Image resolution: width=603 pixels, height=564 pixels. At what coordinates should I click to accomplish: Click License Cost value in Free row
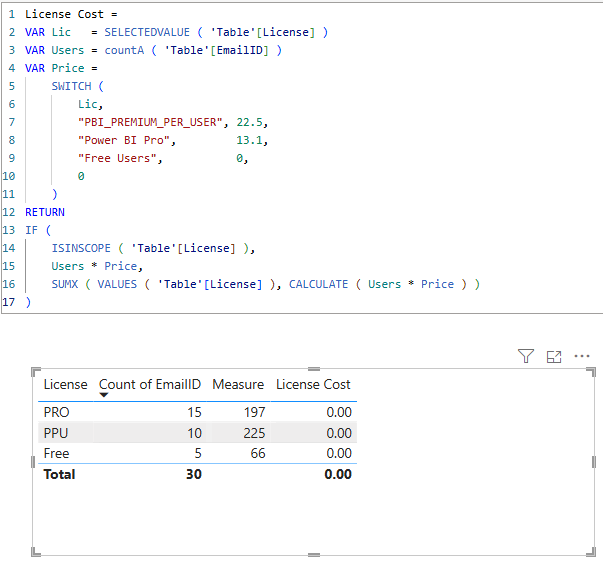[339, 453]
